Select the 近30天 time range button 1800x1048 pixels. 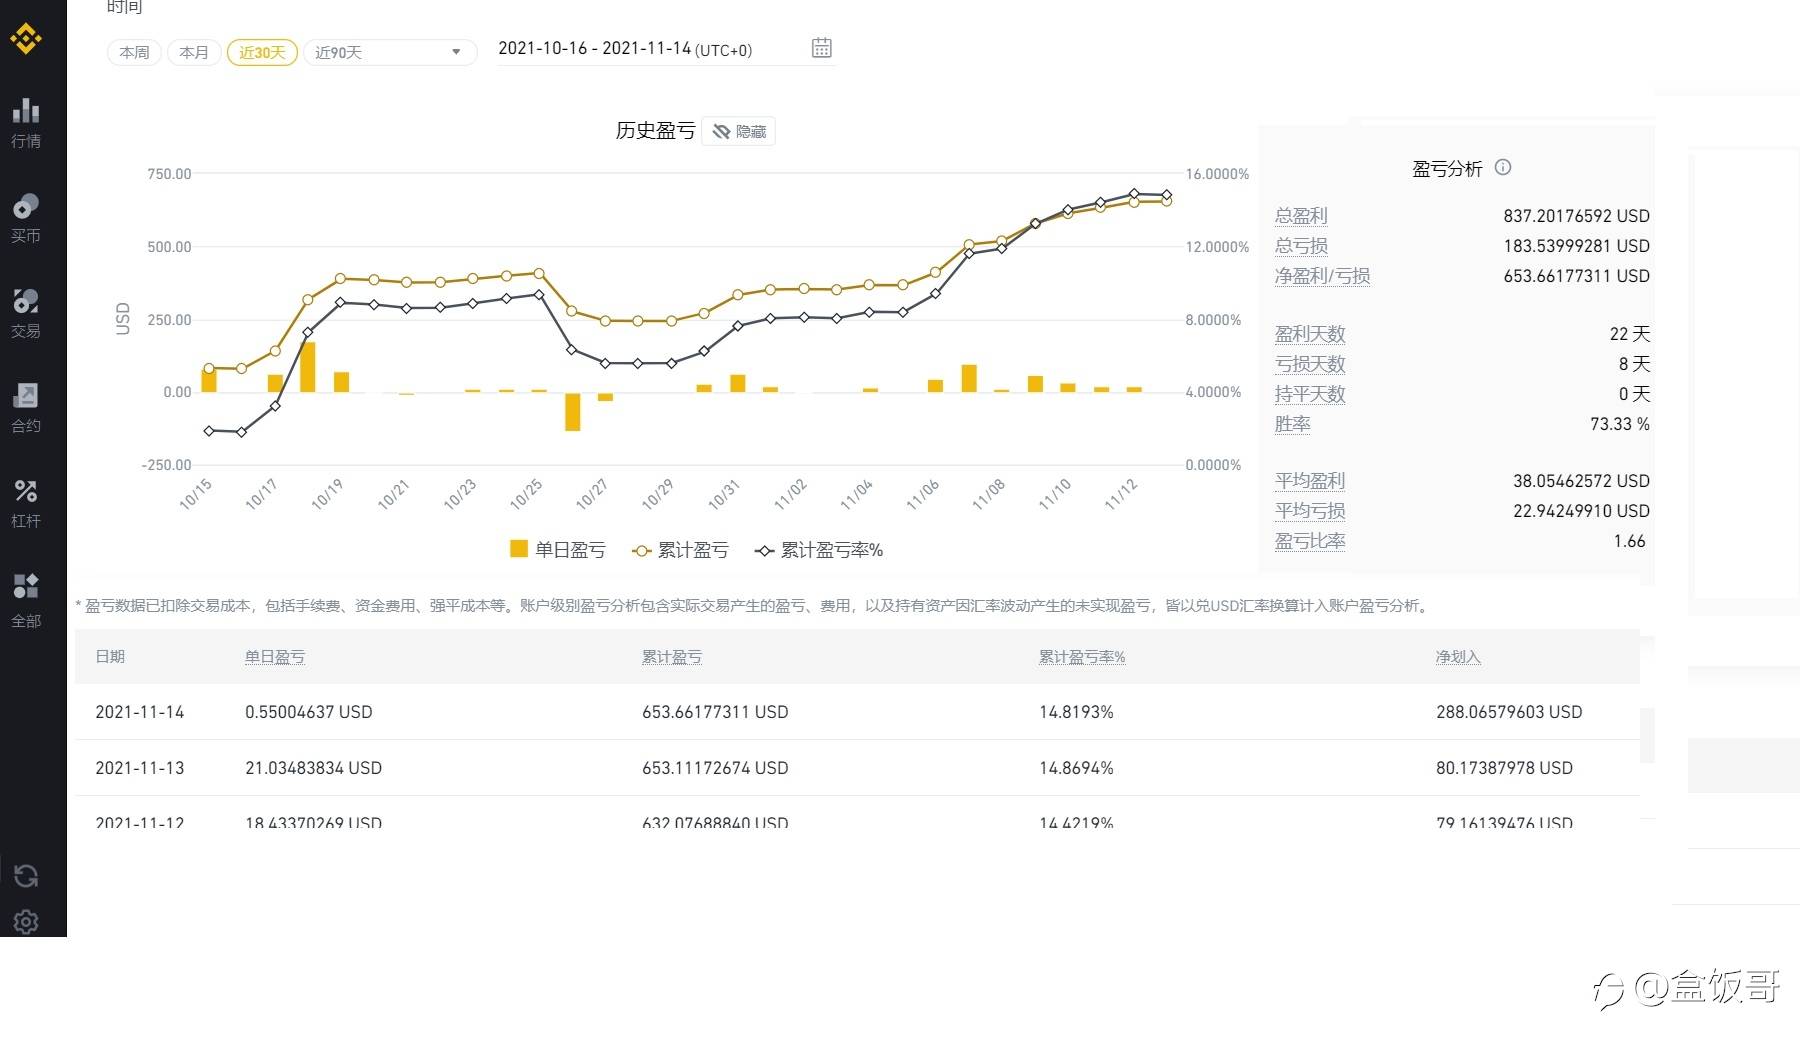click(x=262, y=52)
